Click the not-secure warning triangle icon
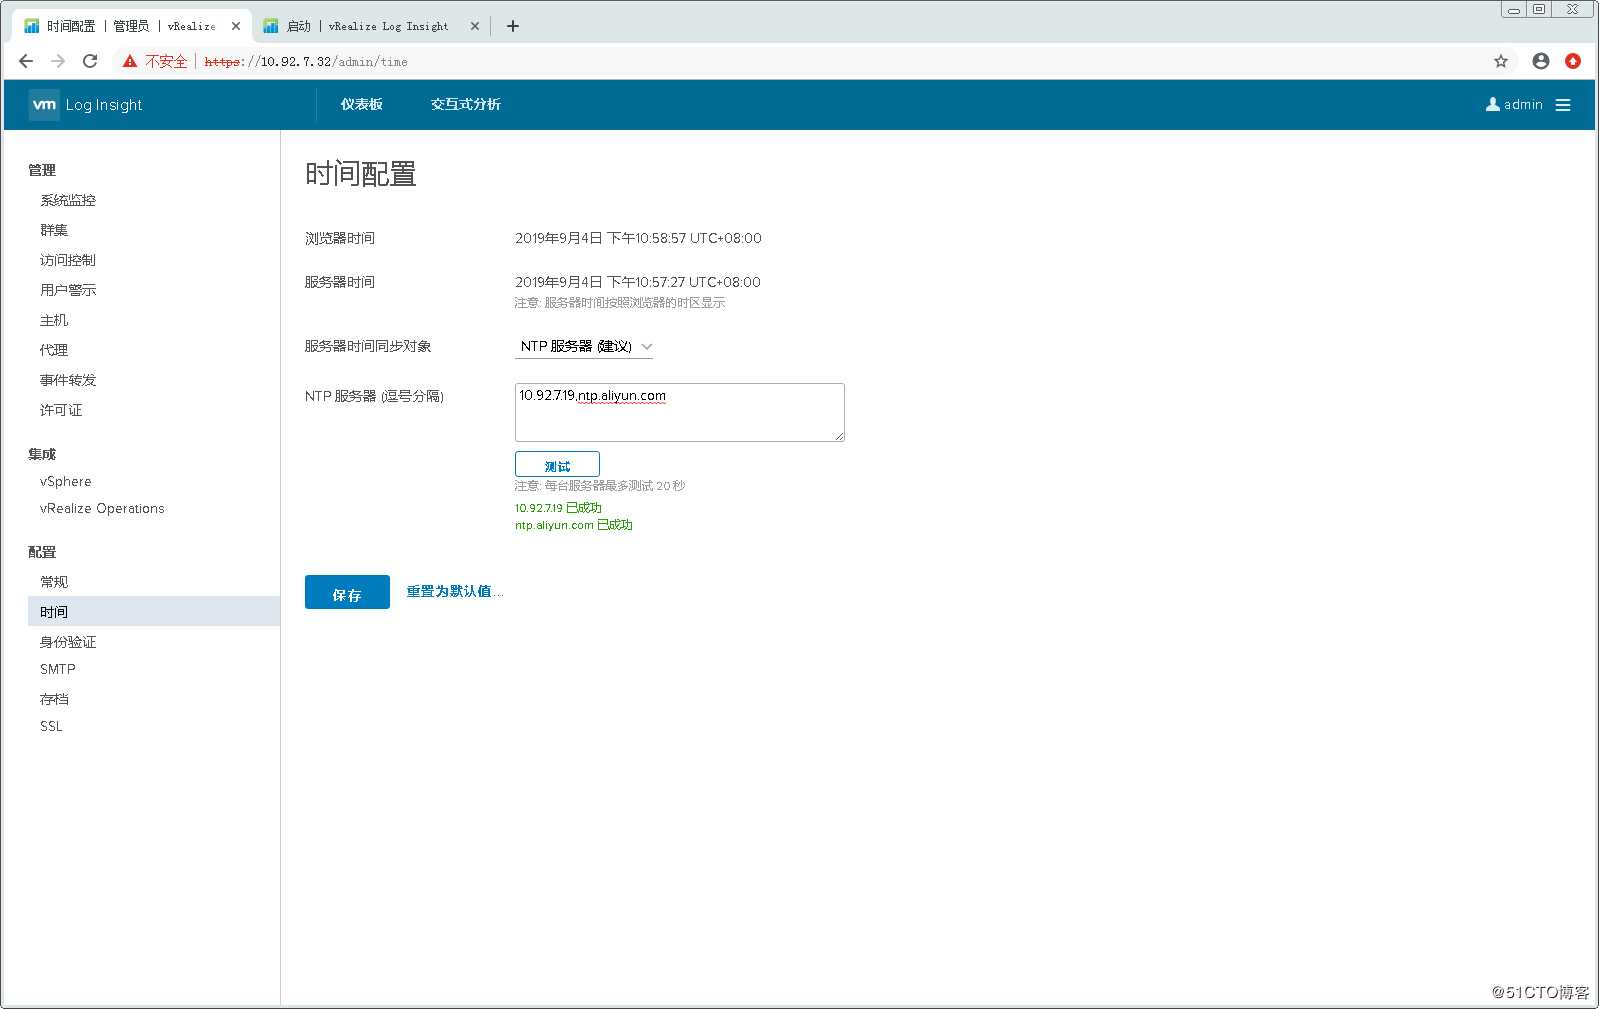 (130, 61)
